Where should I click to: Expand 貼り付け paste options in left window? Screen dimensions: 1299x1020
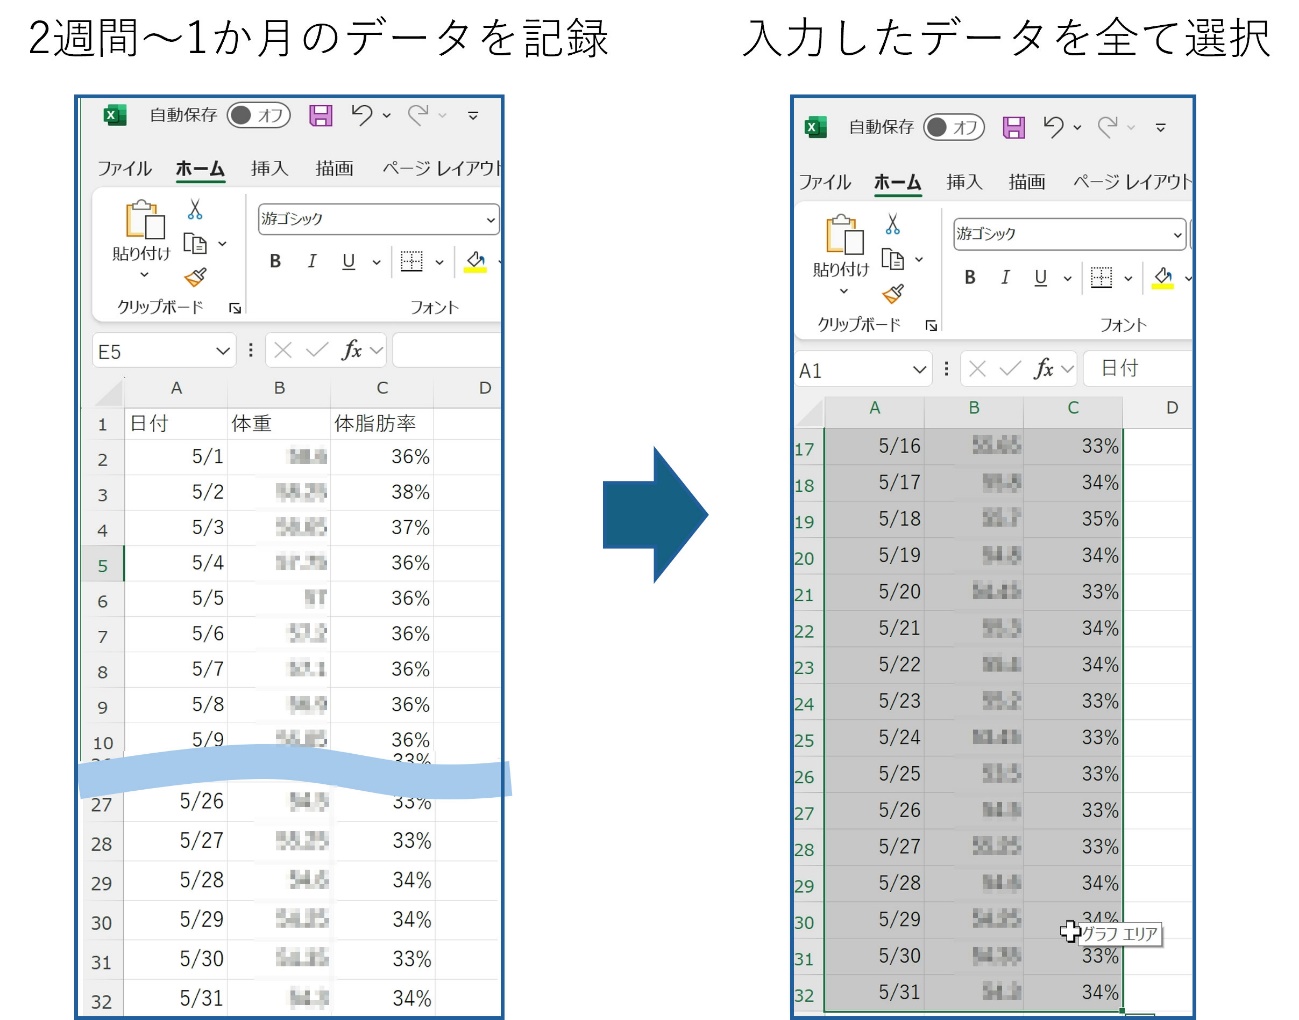[x=144, y=275]
